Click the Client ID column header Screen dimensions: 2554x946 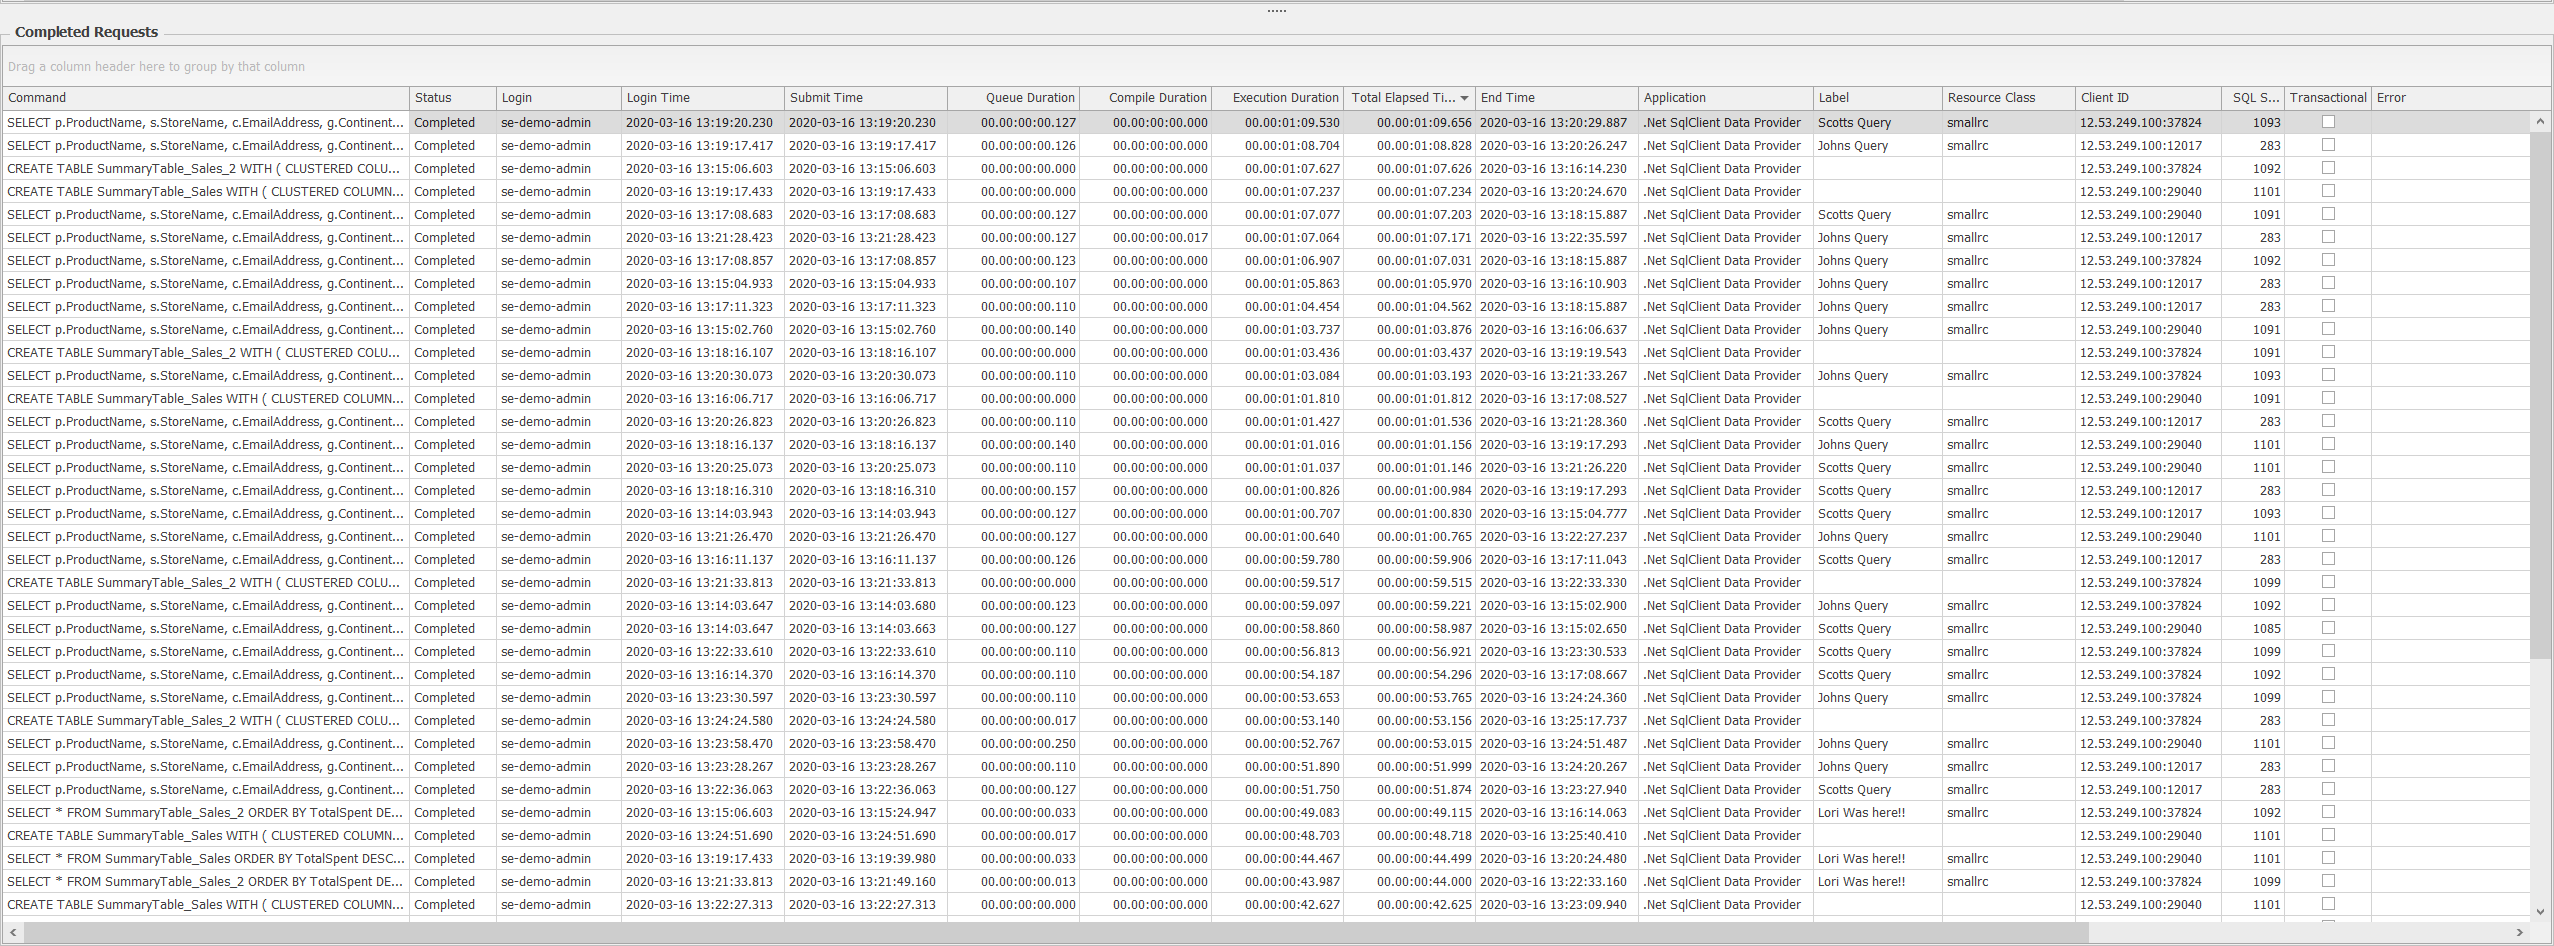[x=2145, y=98]
